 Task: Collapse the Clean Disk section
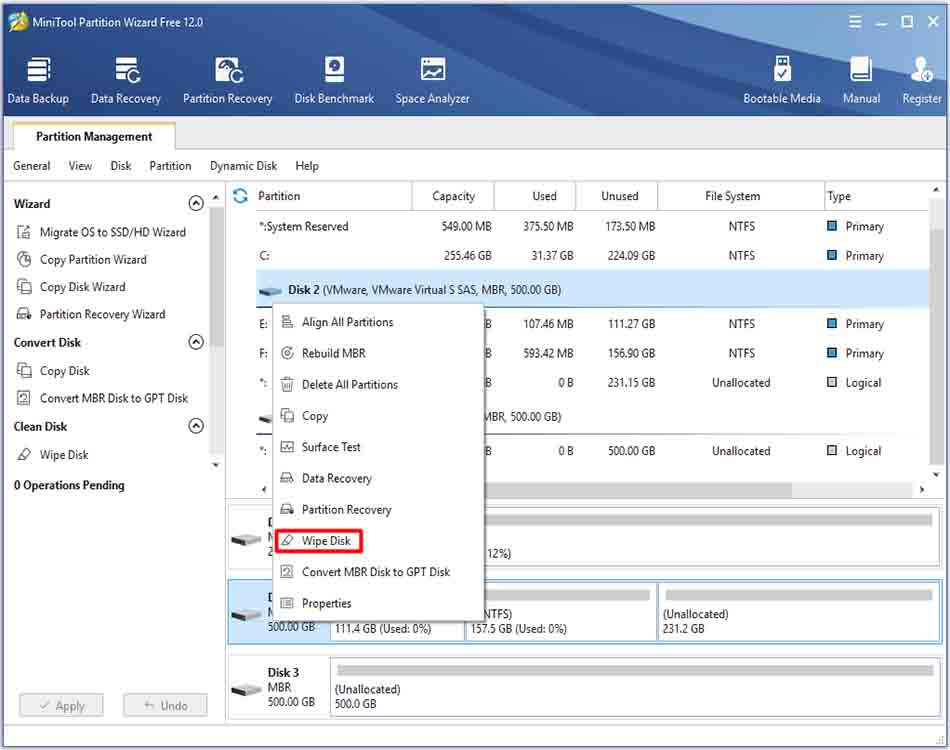[x=196, y=426]
